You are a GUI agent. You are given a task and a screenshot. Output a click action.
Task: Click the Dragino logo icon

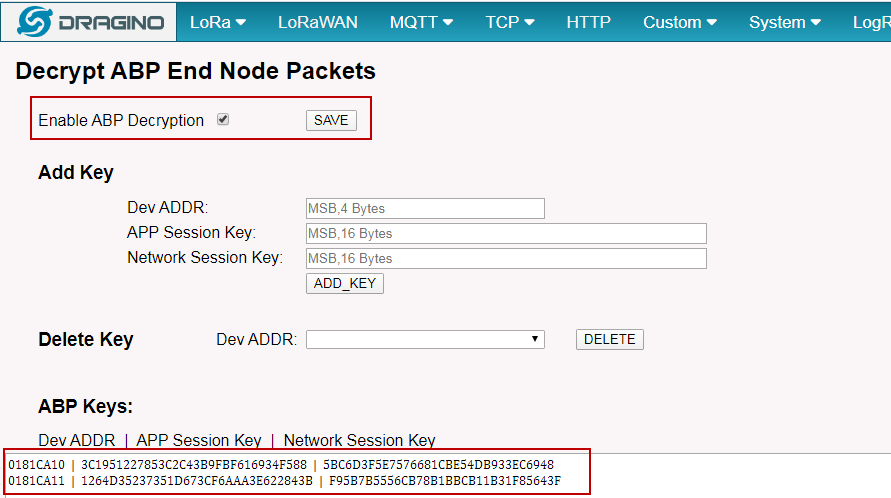point(35,22)
